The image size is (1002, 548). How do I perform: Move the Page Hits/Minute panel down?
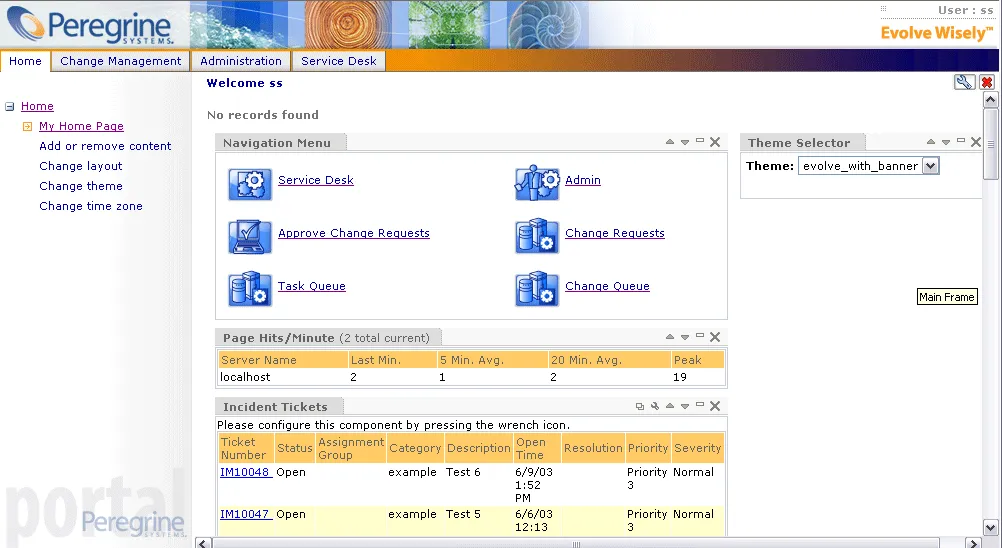(x=684, y=337)
